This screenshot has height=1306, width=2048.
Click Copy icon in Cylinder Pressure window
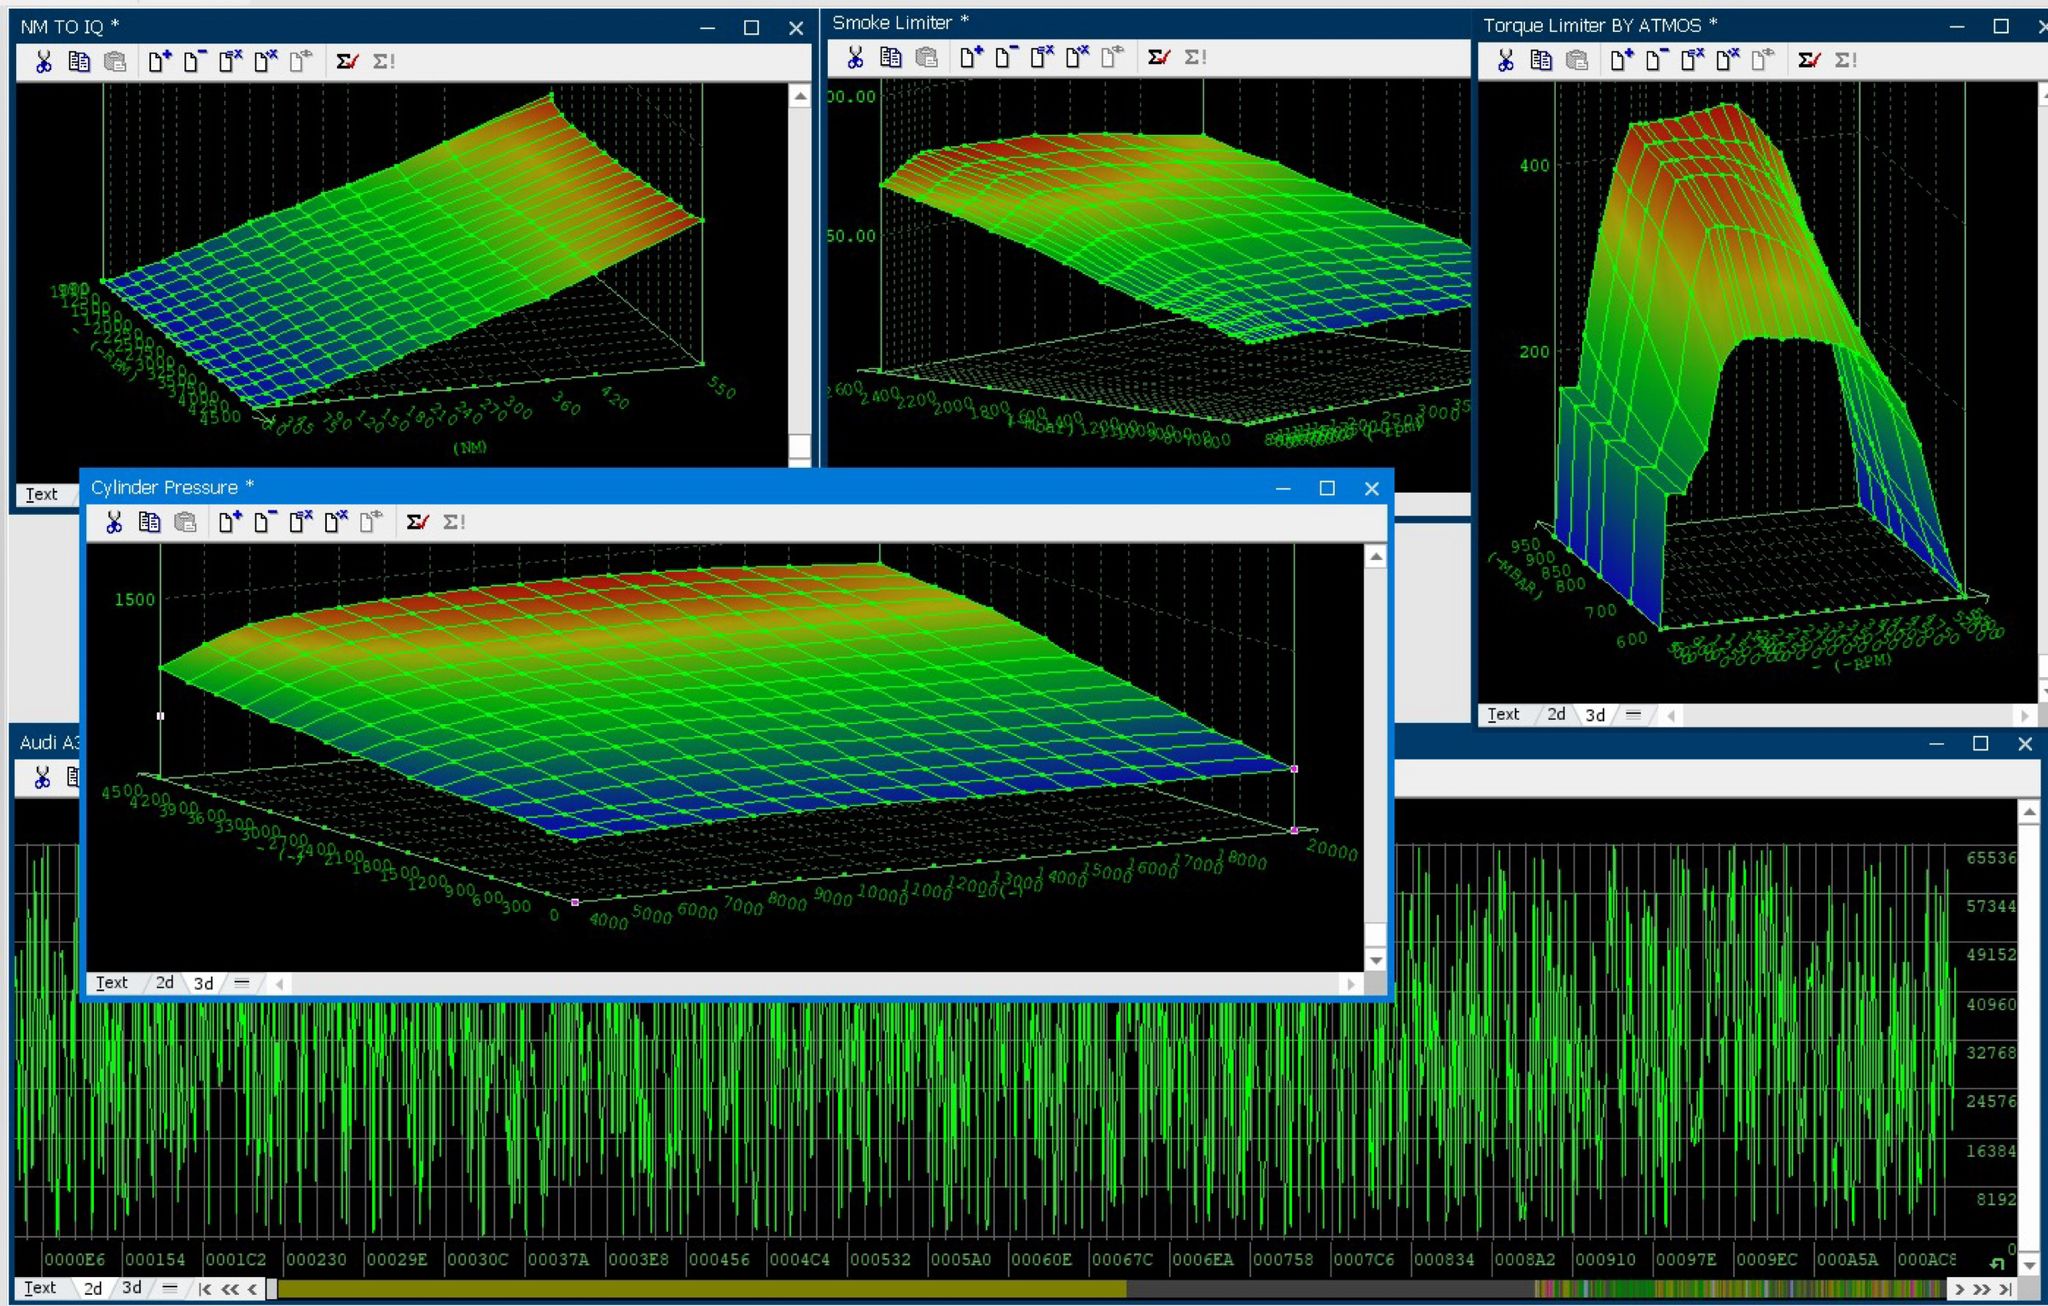point(149,522)
